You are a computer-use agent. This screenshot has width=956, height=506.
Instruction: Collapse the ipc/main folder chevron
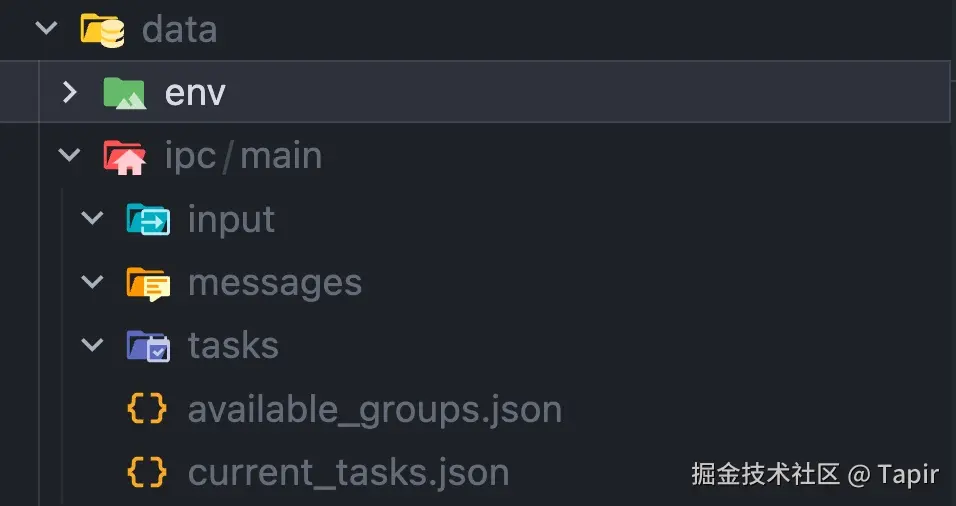(x=69, y=156)
